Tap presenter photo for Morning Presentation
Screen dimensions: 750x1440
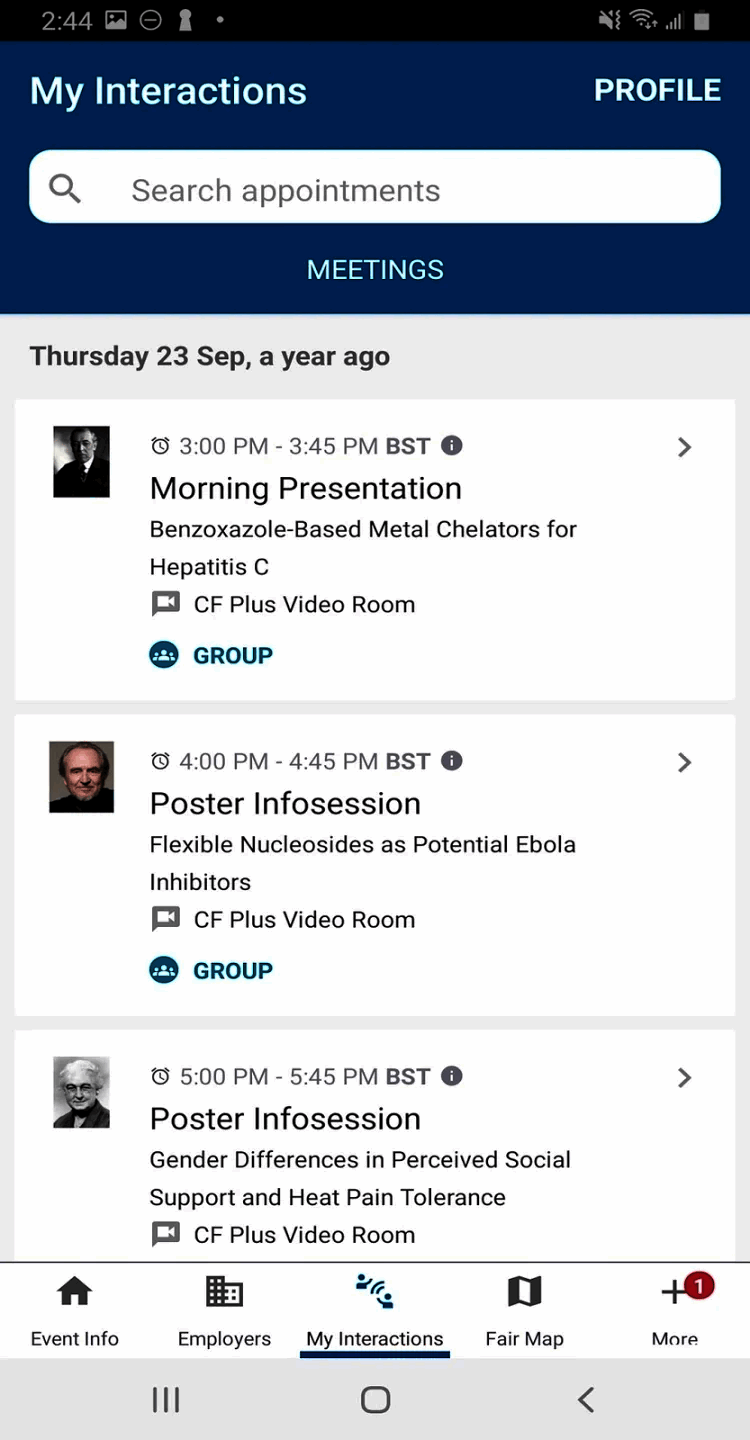pos(81,462)
